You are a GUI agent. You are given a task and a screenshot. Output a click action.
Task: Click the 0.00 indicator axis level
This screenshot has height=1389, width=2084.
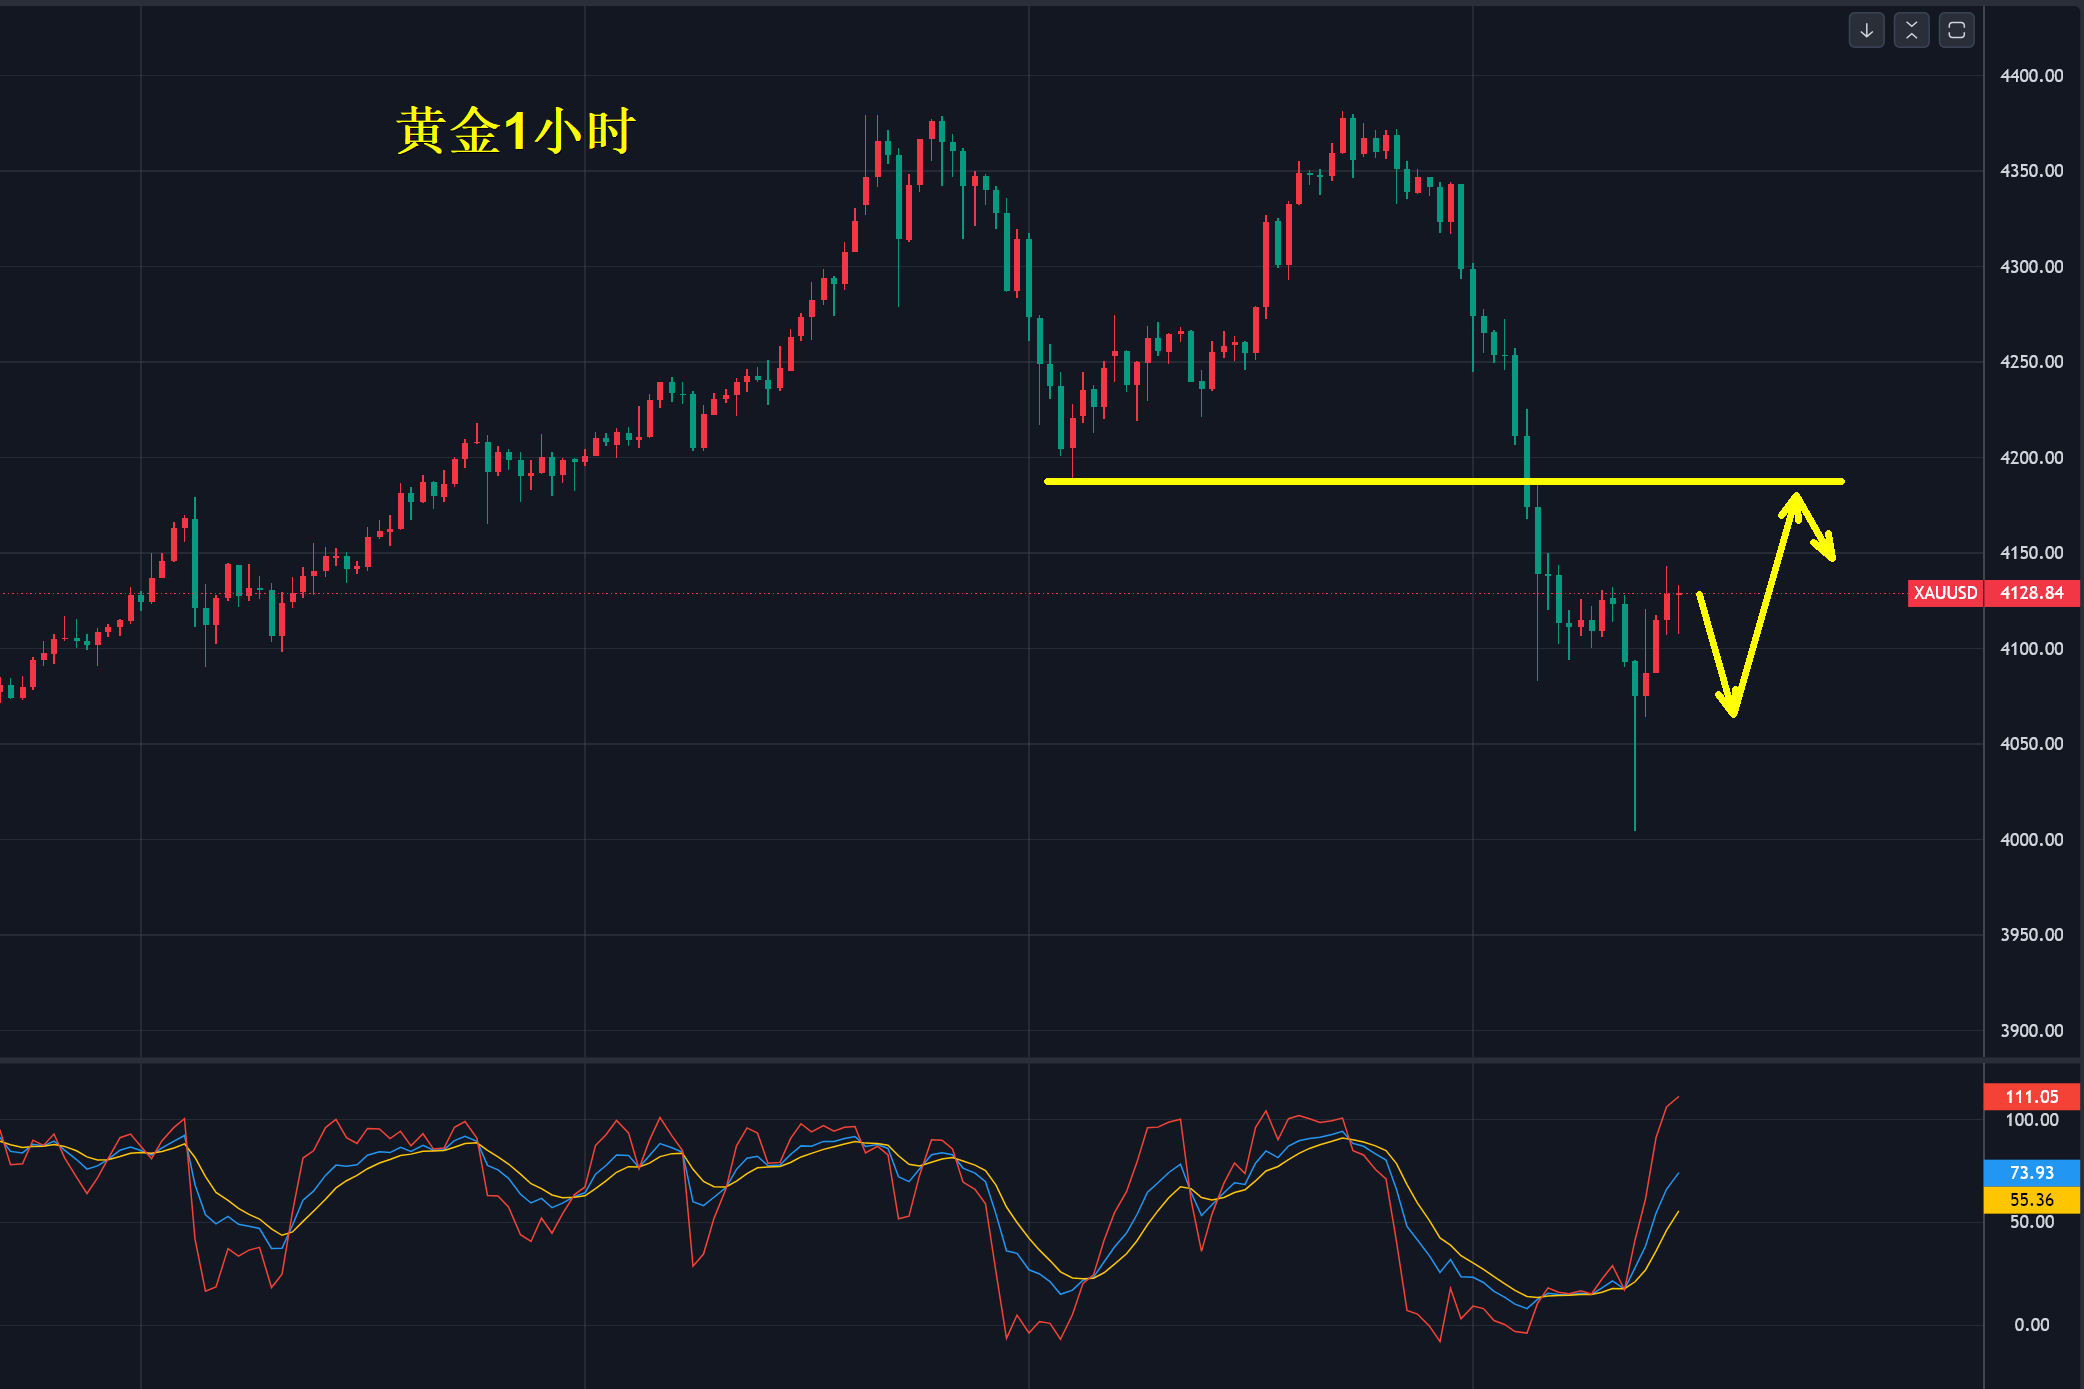2031,1325
